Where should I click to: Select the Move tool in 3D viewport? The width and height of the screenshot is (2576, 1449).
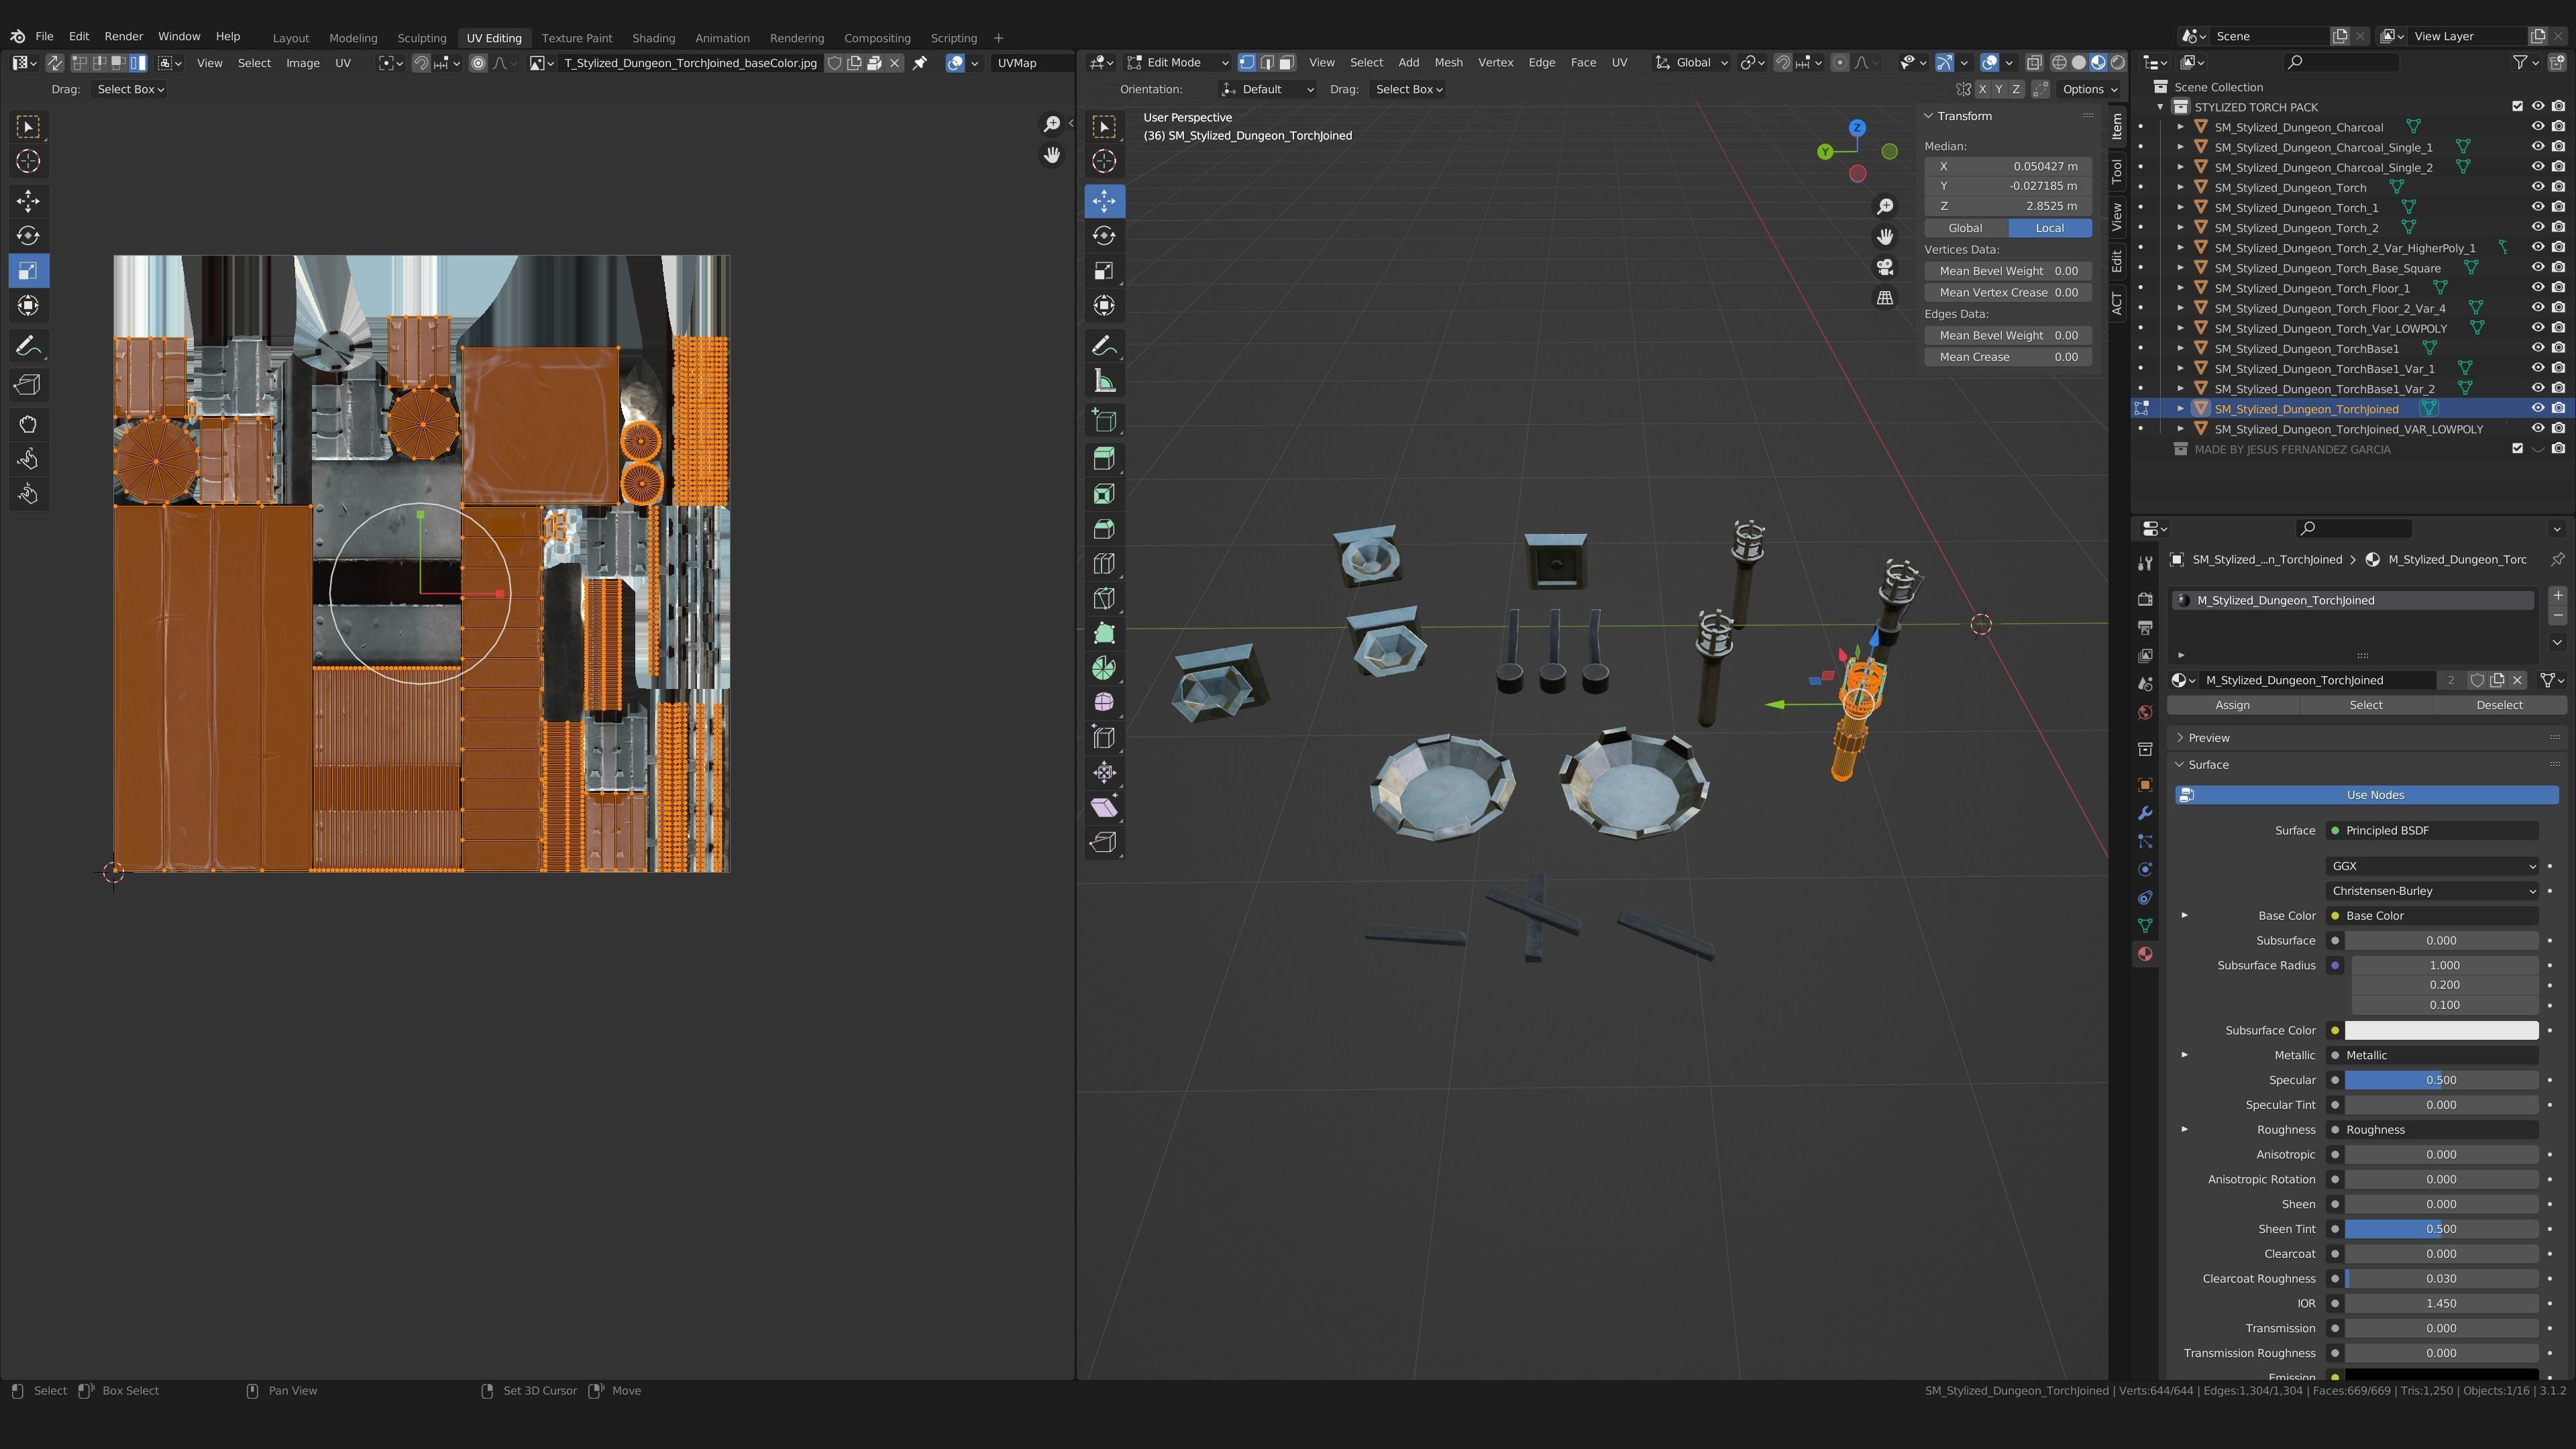pyautogui.click(x=1104, y=201)
